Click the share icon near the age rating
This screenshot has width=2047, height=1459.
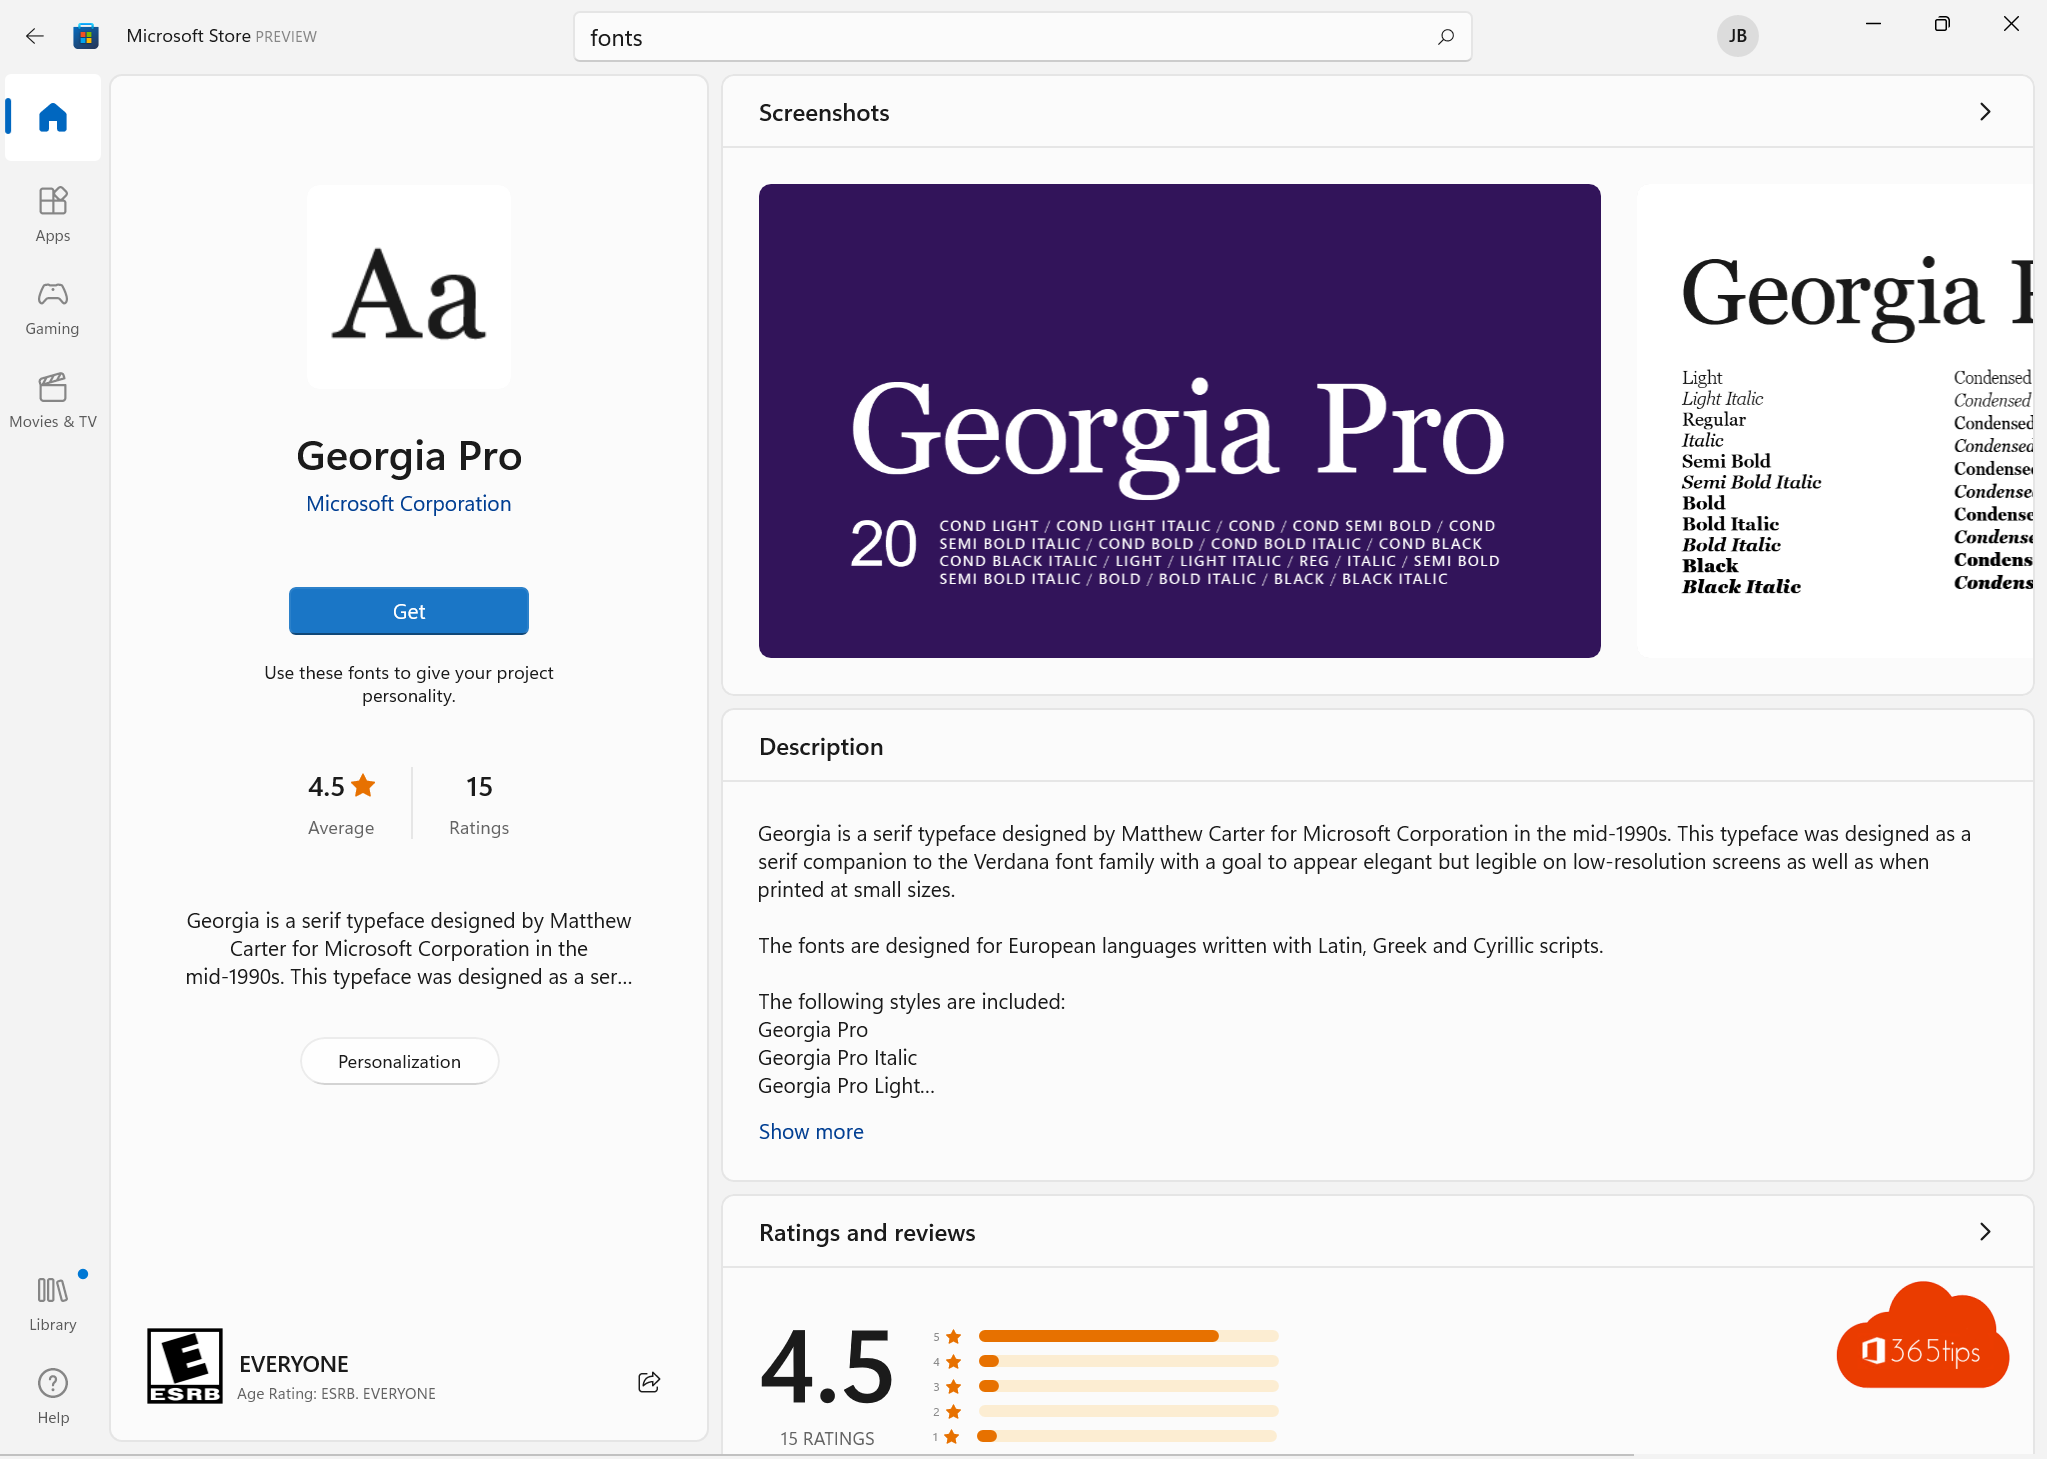tap(648, 1382)
